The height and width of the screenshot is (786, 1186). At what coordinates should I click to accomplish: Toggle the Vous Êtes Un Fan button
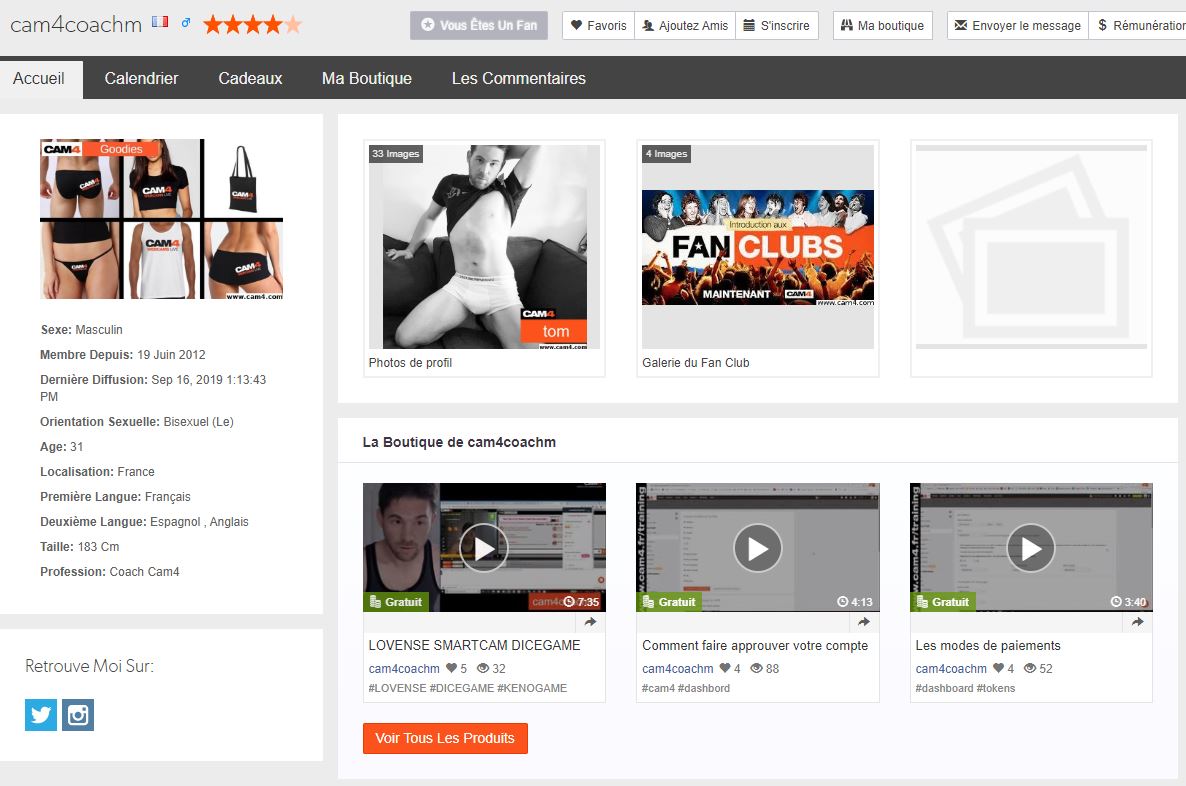point(478,26)
